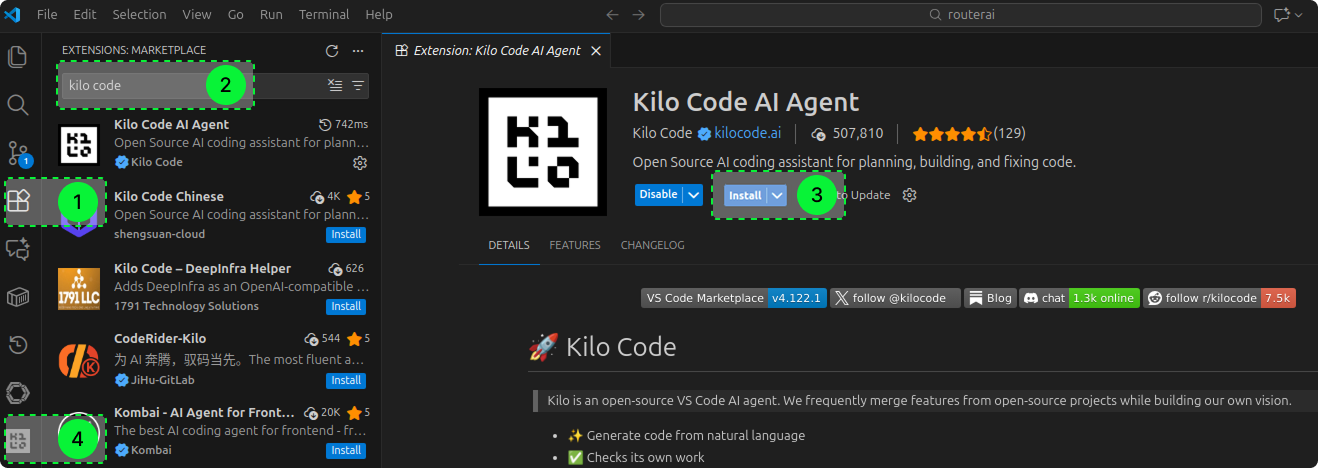Expand the chat dropdown in title bar

point(1300,15)
